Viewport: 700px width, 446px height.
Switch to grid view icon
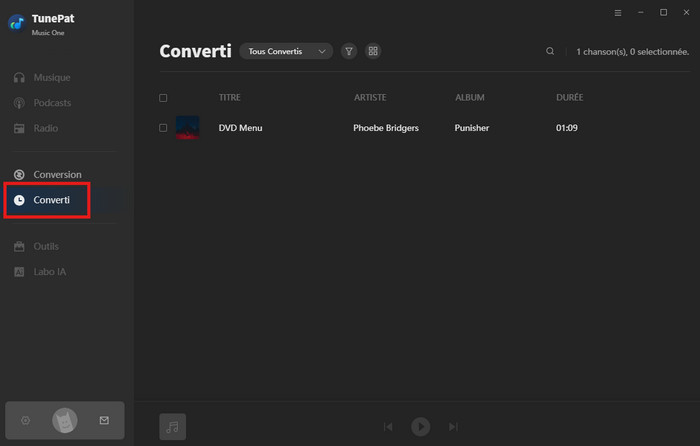[373, 51]
